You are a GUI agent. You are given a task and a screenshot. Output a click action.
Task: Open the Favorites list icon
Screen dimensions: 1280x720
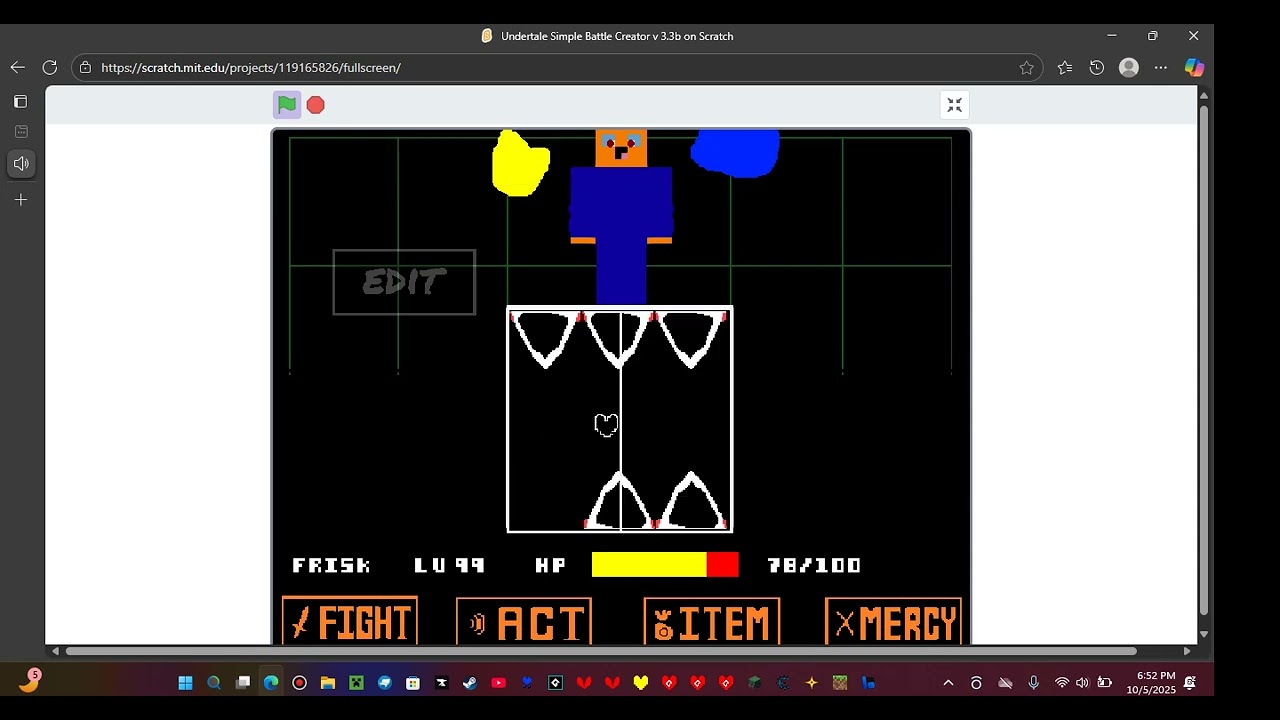[1064, 67]
